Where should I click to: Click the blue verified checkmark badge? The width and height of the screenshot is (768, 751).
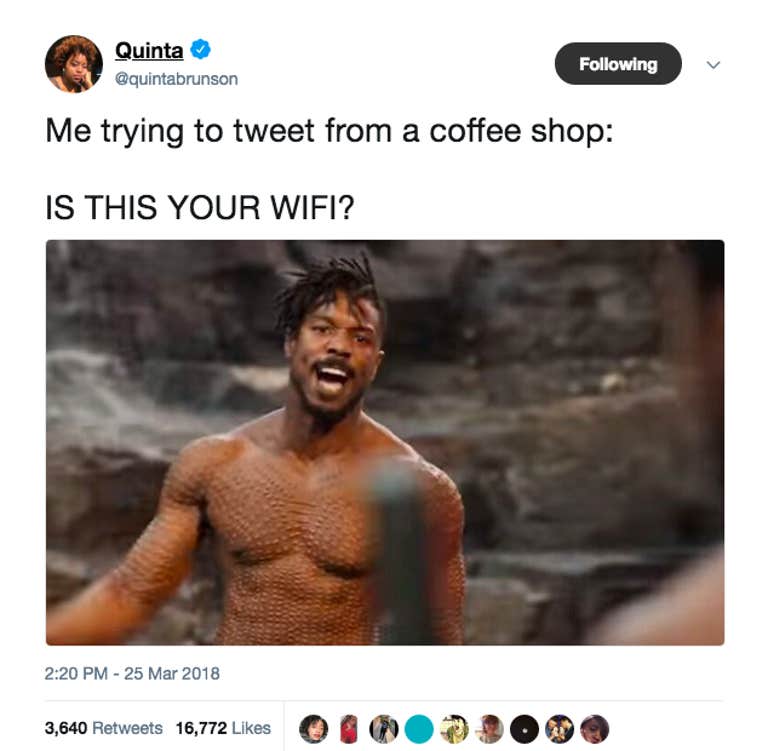pos(200,49)
